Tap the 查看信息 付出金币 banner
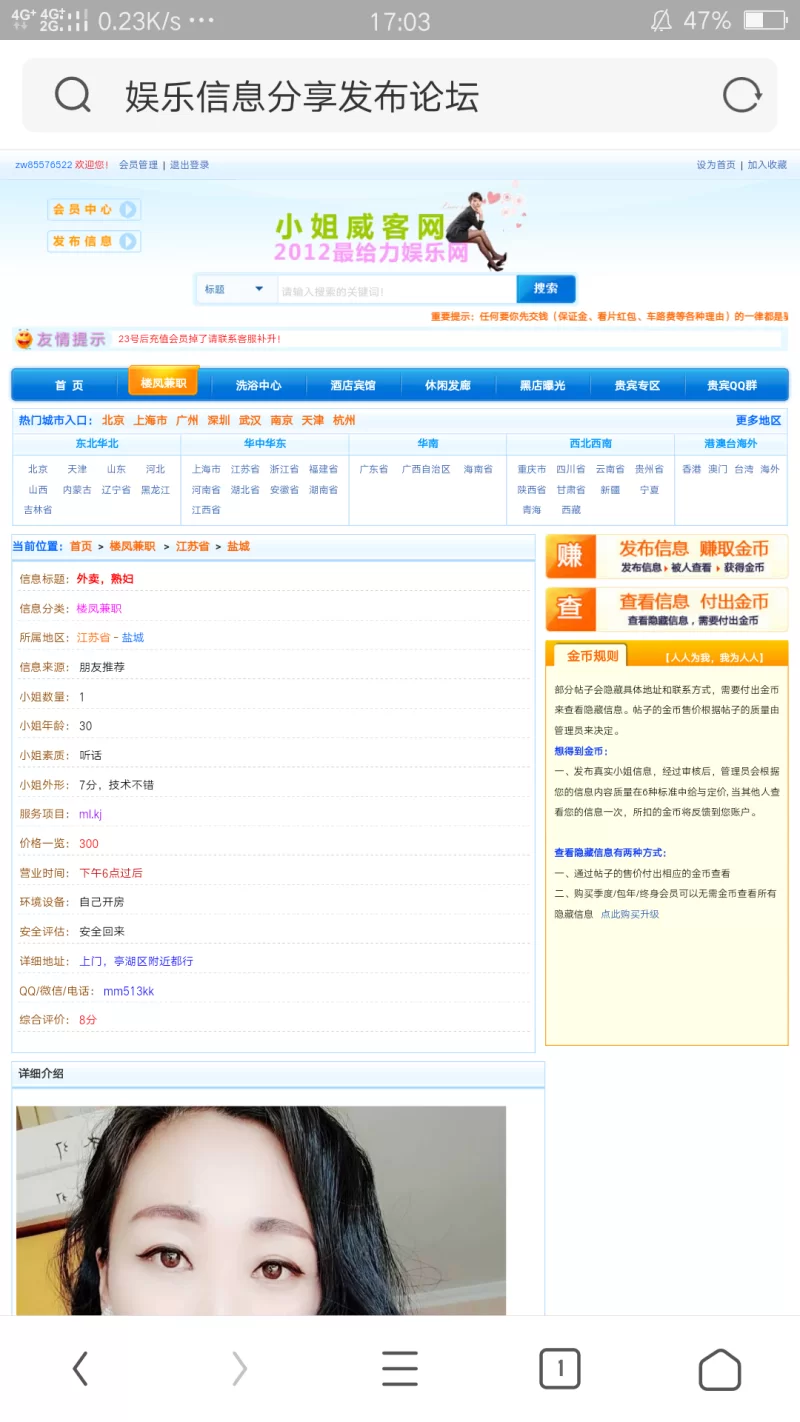Screen dimensions: 800x1422 coord(667,609)
